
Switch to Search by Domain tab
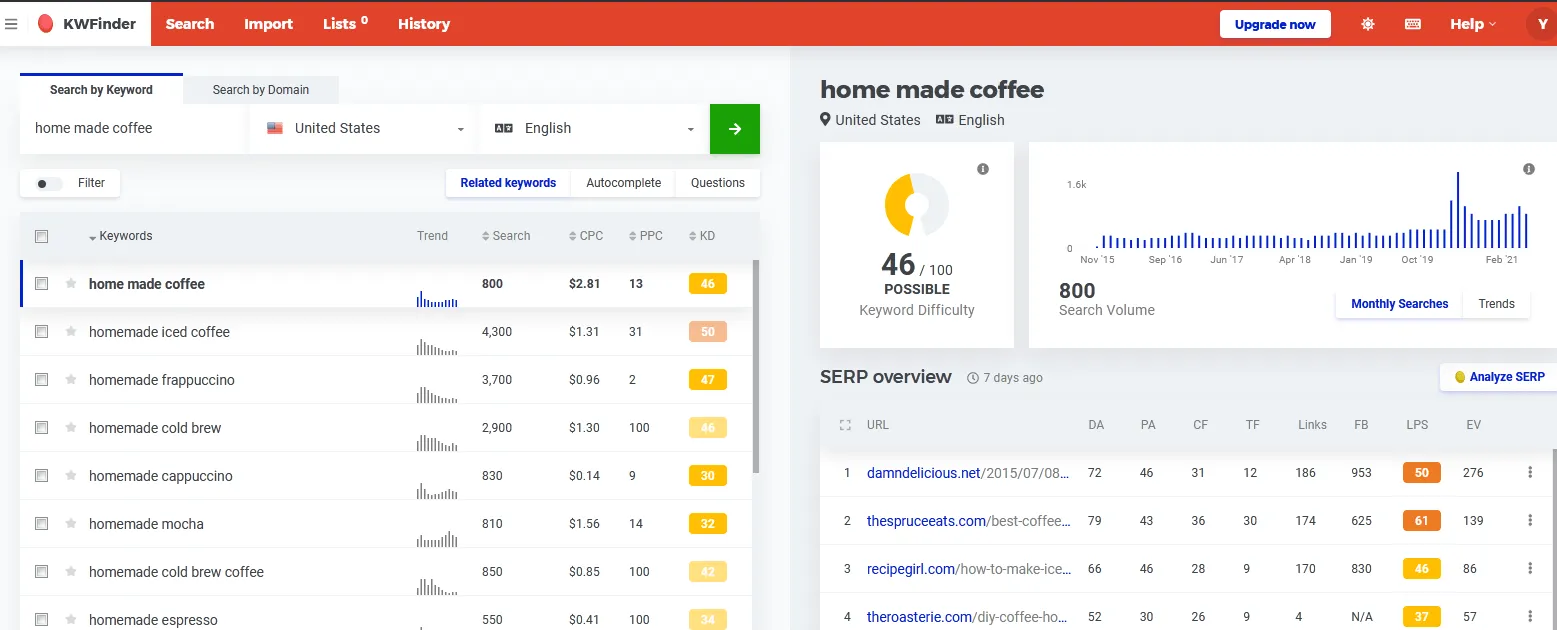click(x=260, y=90)
